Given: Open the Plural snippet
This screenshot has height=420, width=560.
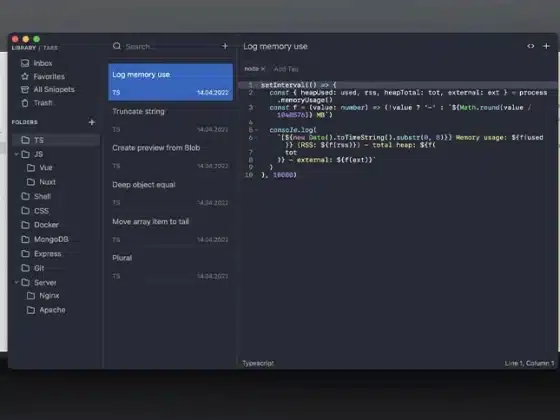Looking at the screenshot, I should [171, 266].
